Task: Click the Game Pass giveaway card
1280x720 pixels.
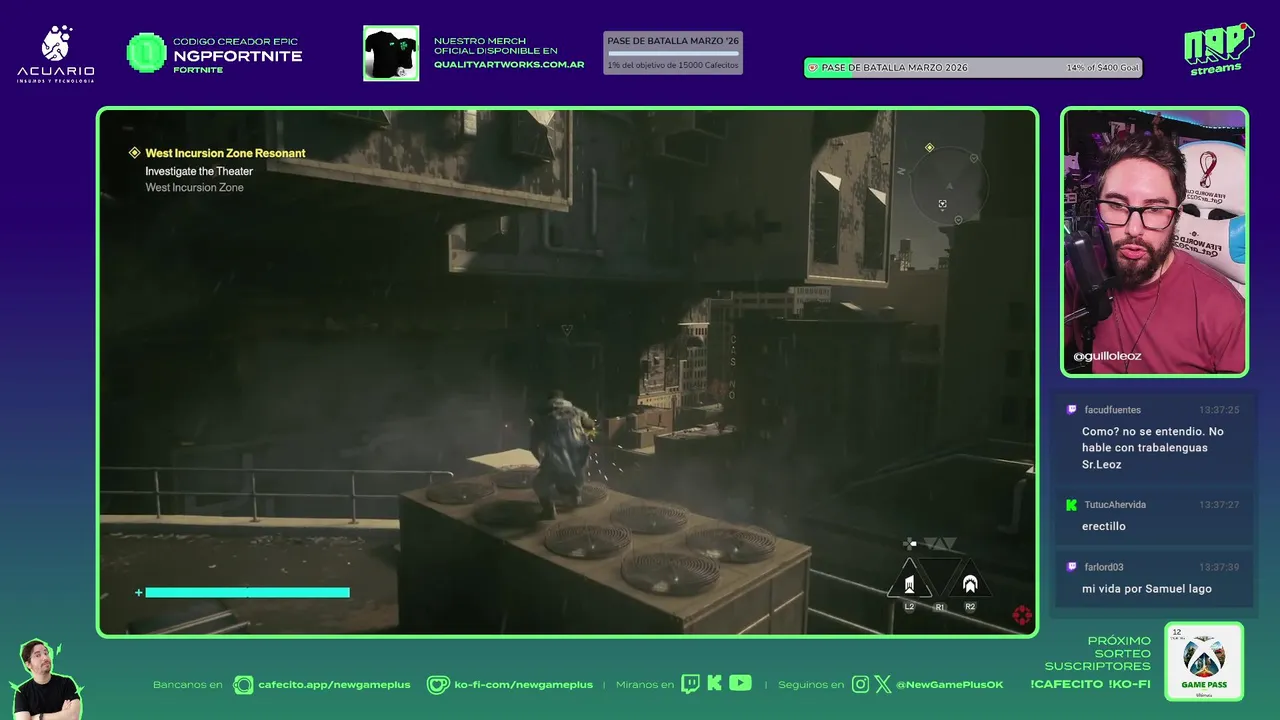Action: [x=1204, y=661]
